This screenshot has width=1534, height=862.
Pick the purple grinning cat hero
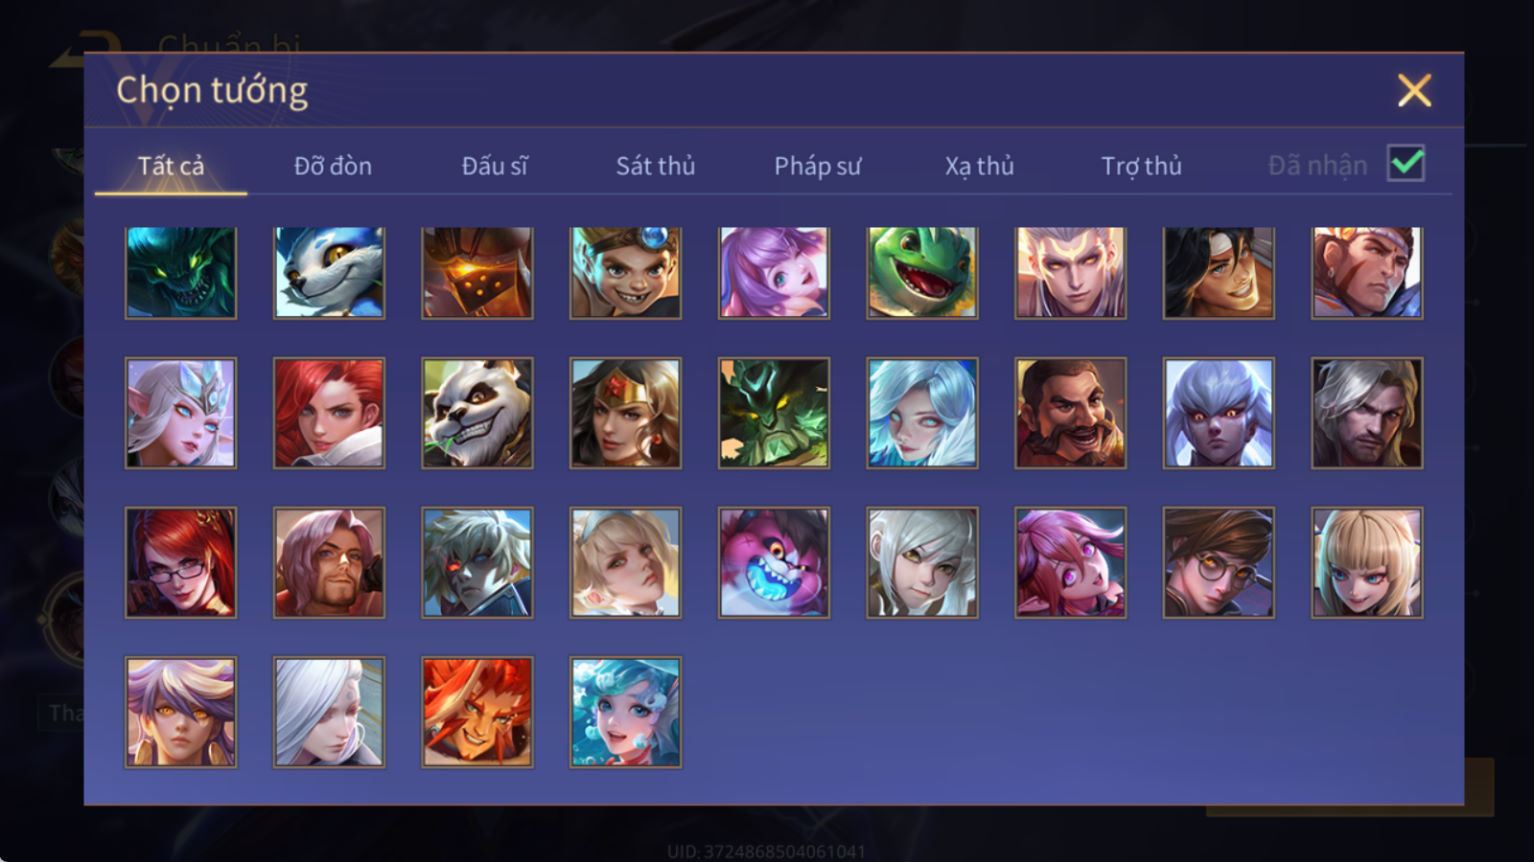(x=773, y=562)
